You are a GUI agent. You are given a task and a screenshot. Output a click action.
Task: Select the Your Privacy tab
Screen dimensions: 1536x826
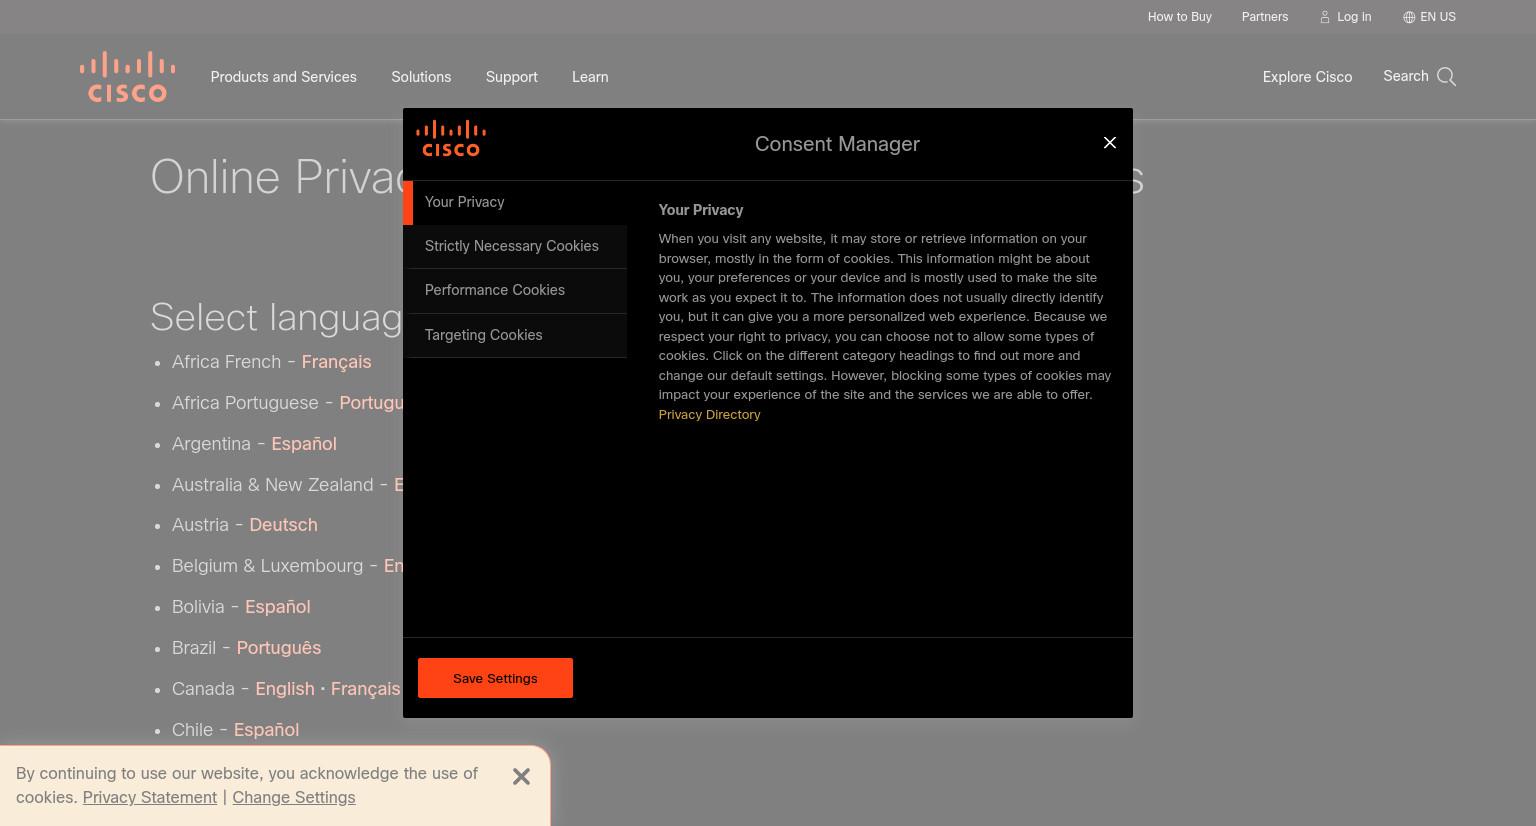point(516,202)
